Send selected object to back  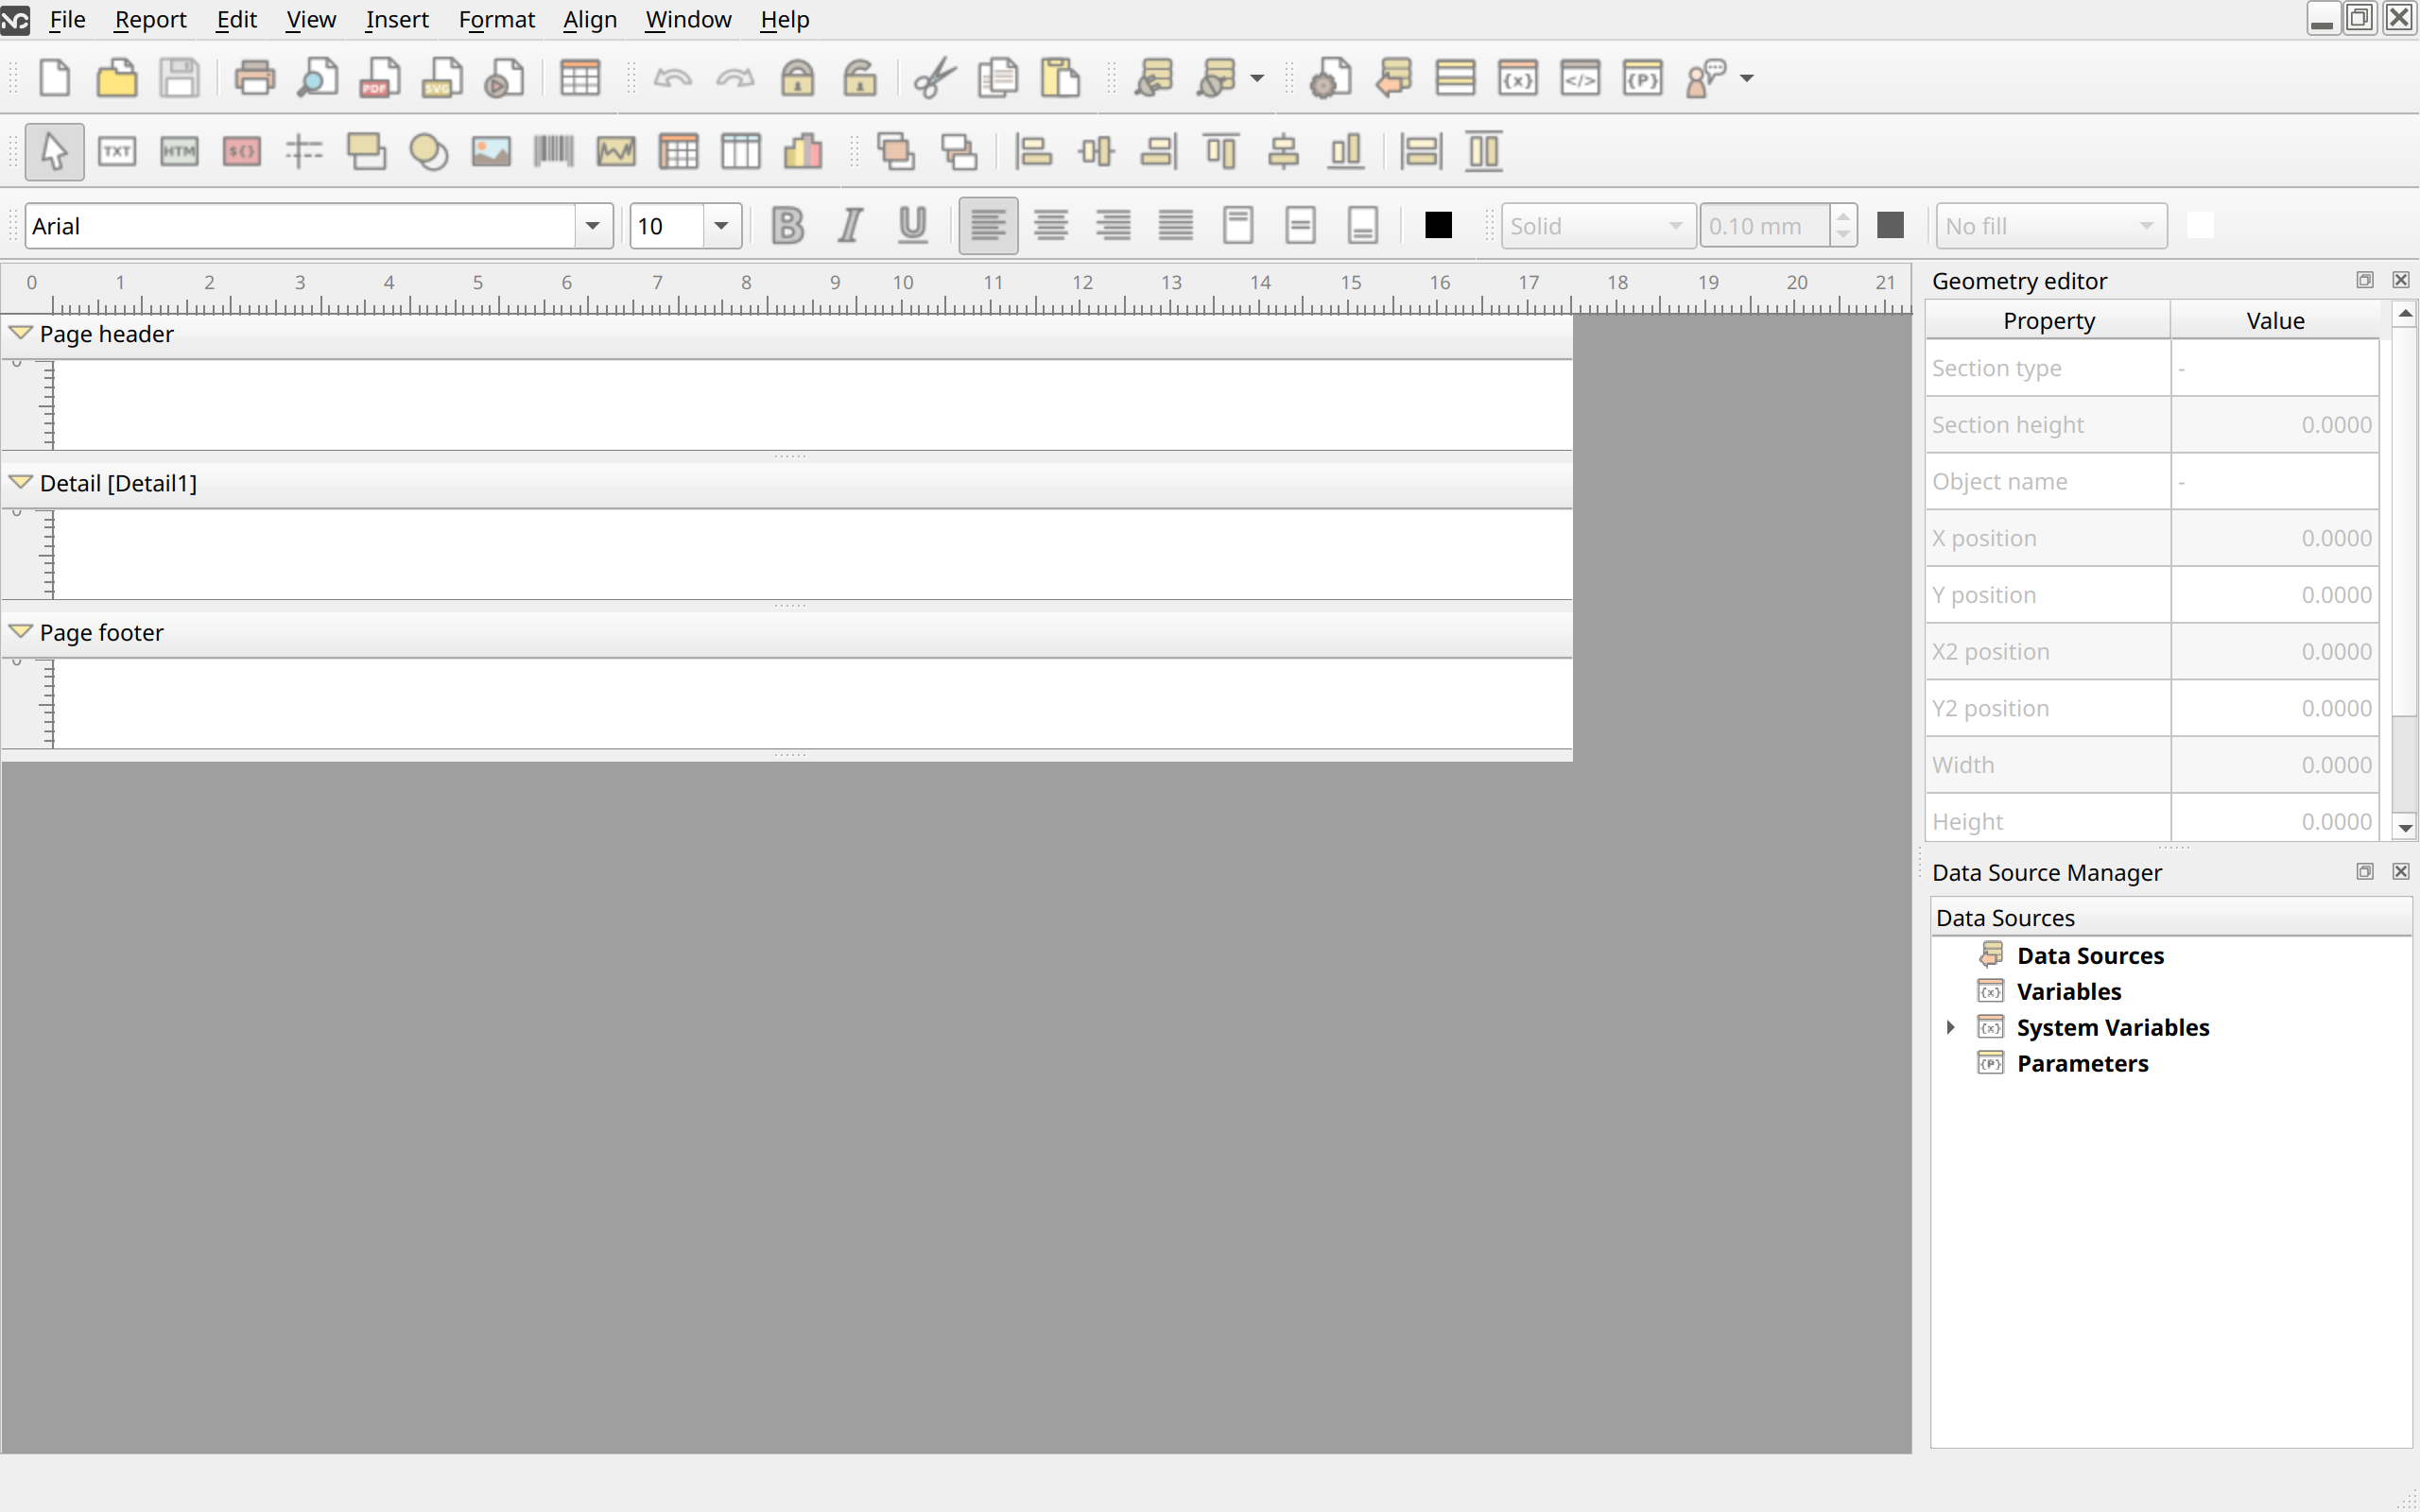[x=959, y=151]
